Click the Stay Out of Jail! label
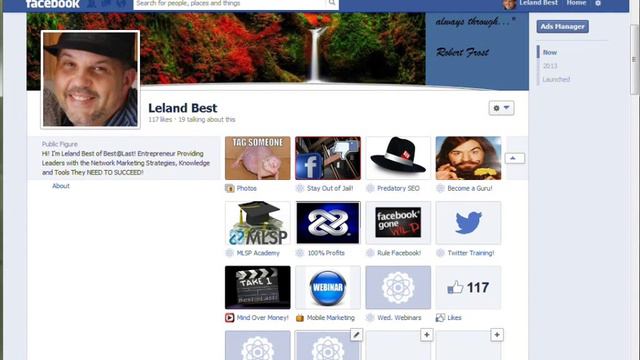Screen dimensions: 640x360 click(x=330, y=189)
